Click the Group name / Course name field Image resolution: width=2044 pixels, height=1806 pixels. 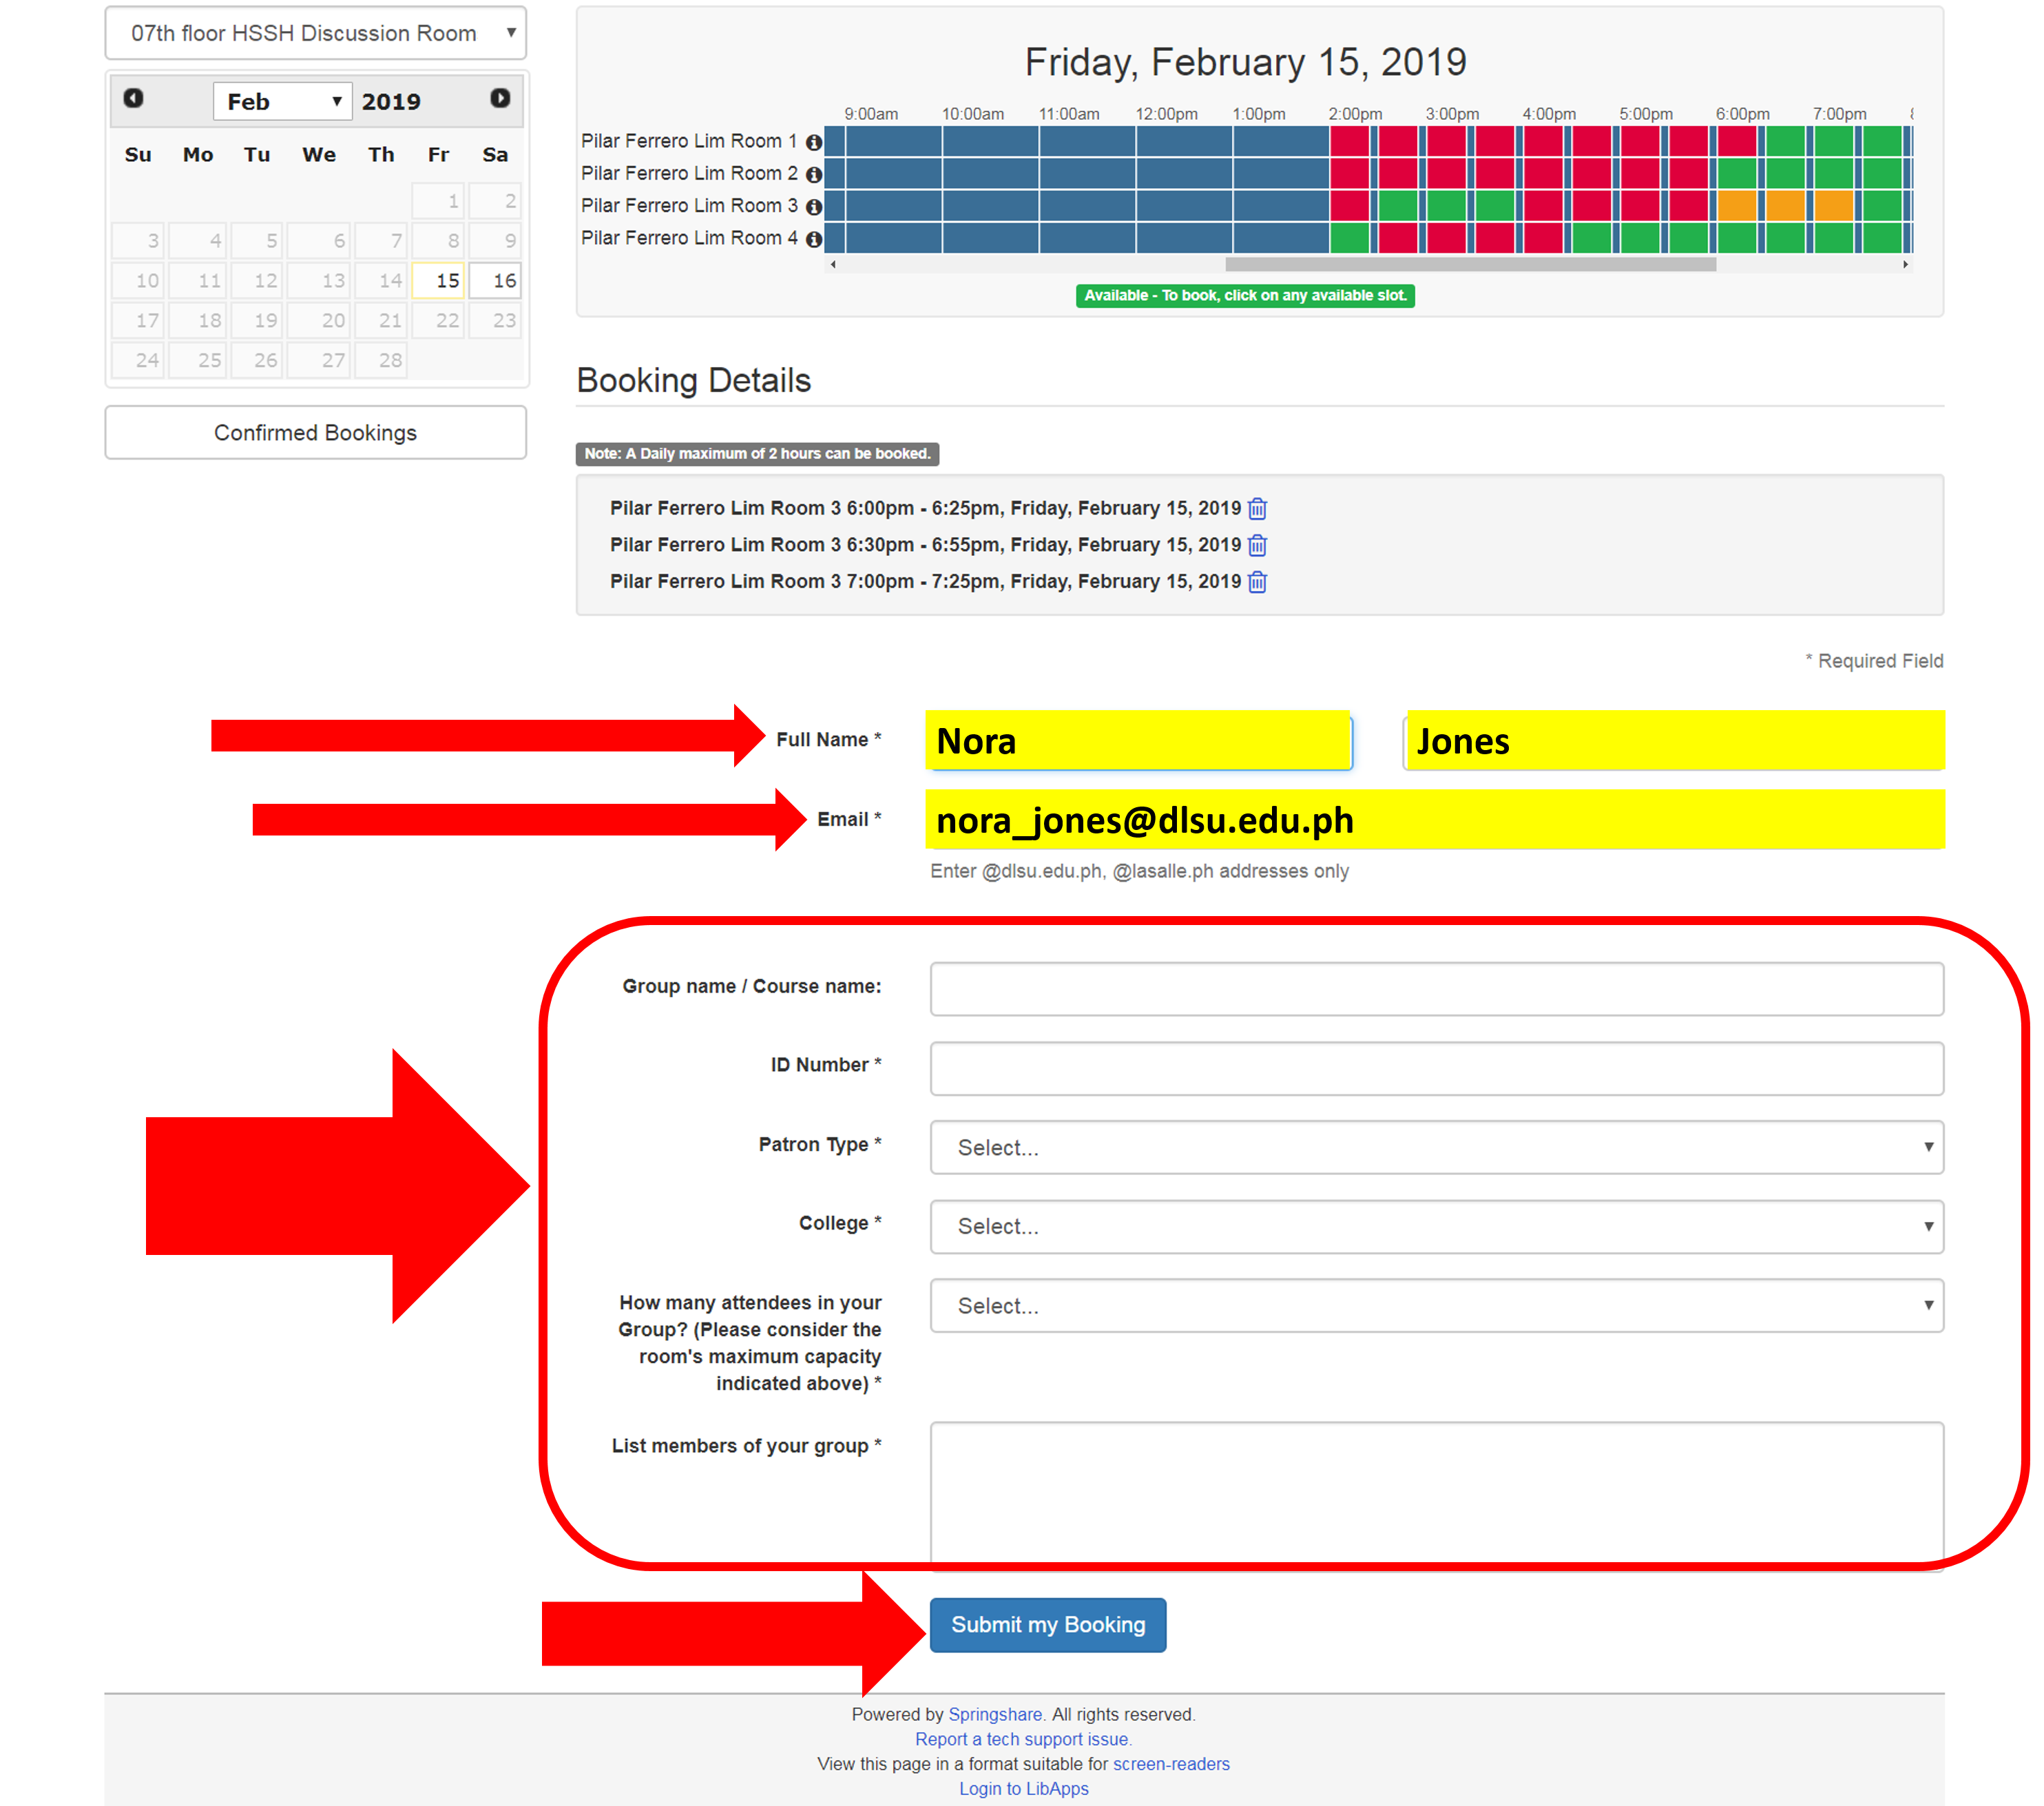(1437, 989)
